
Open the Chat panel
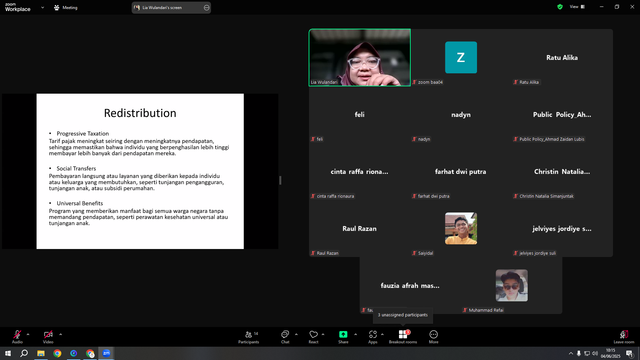tap(285, 336)
